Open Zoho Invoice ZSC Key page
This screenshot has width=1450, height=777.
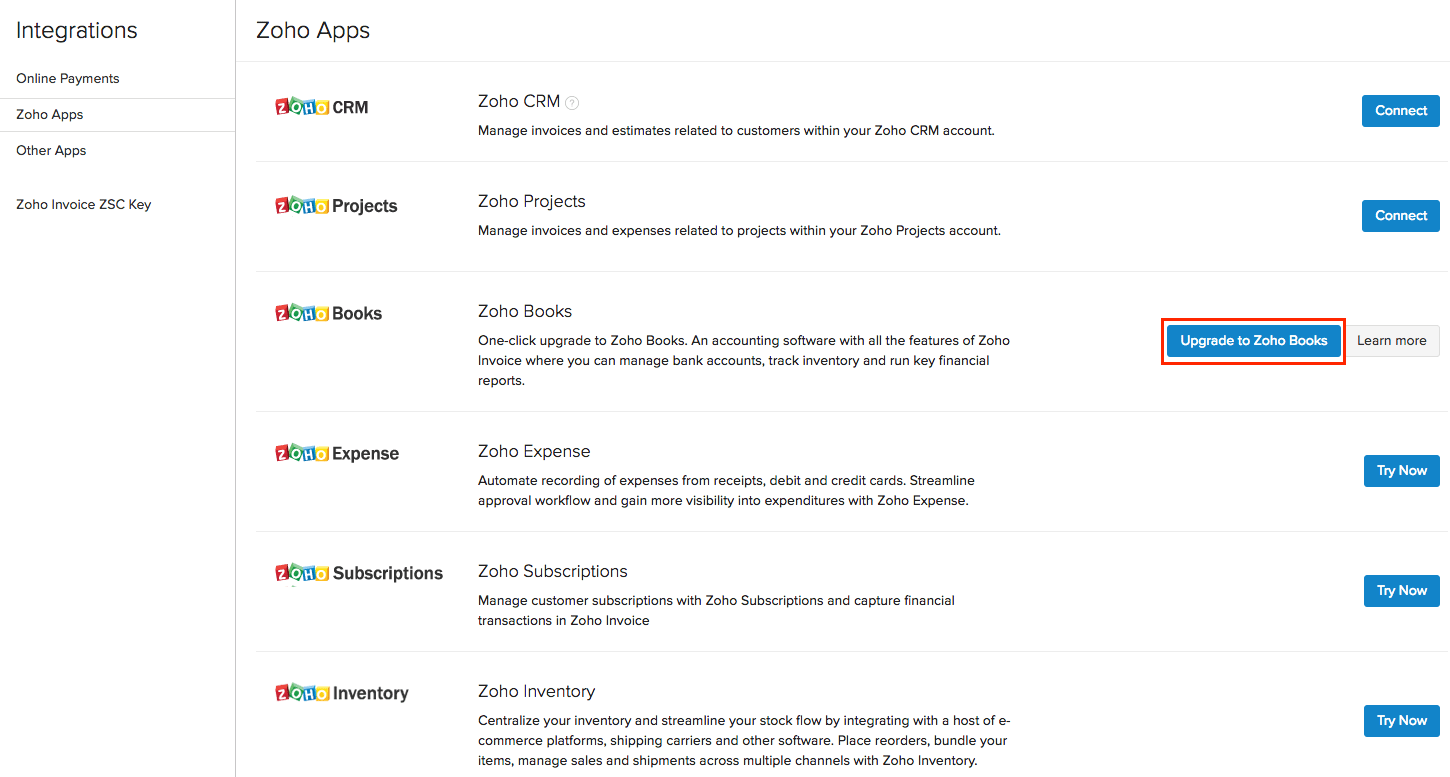[x=84, y=204]
